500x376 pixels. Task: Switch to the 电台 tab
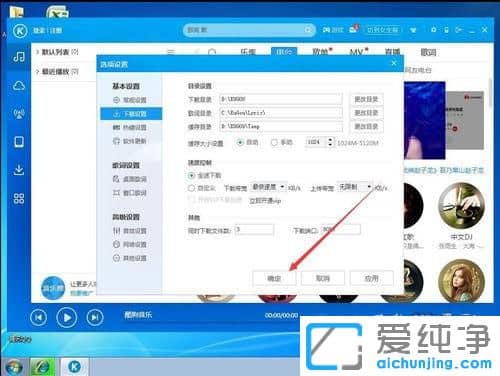pos(284,52)
